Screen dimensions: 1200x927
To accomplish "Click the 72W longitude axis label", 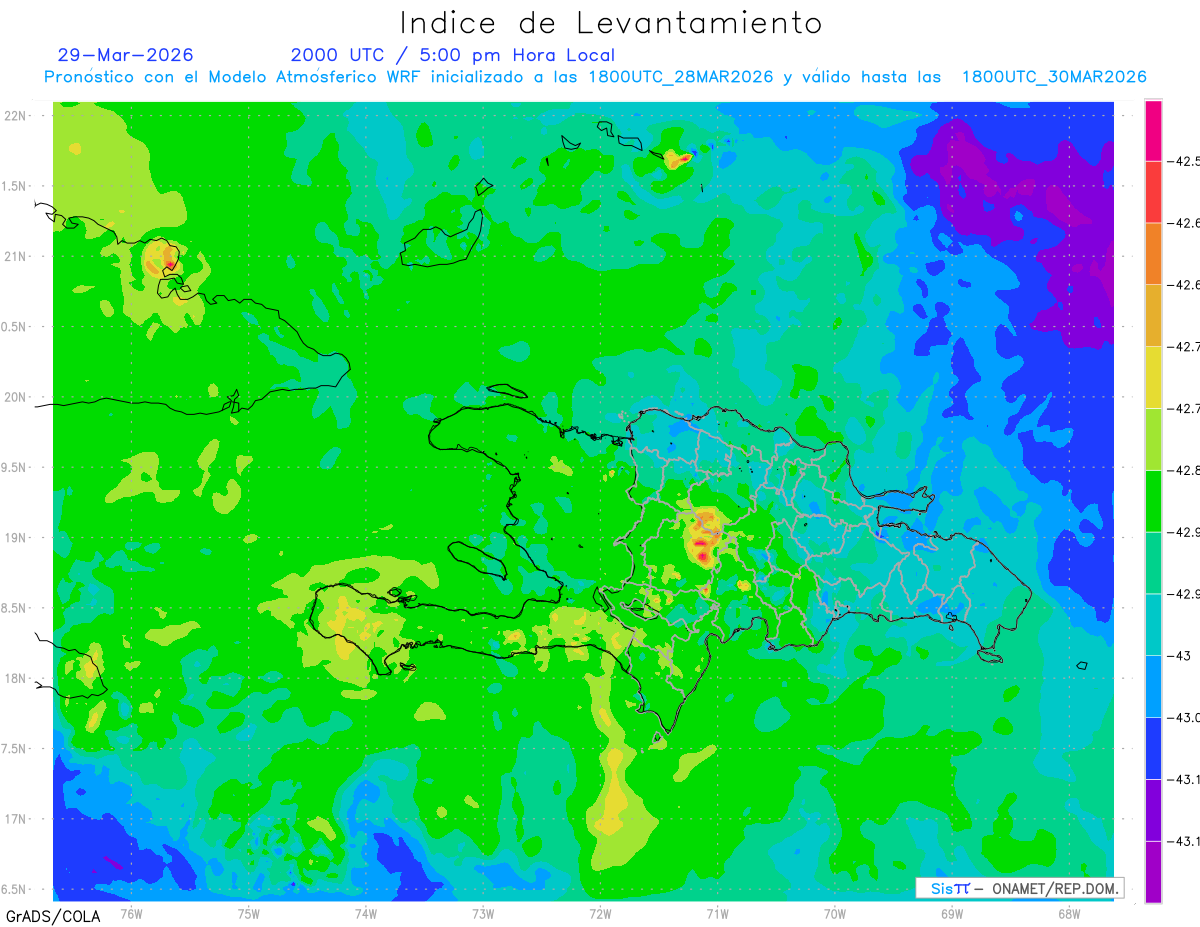I will [x=600, y=913].
